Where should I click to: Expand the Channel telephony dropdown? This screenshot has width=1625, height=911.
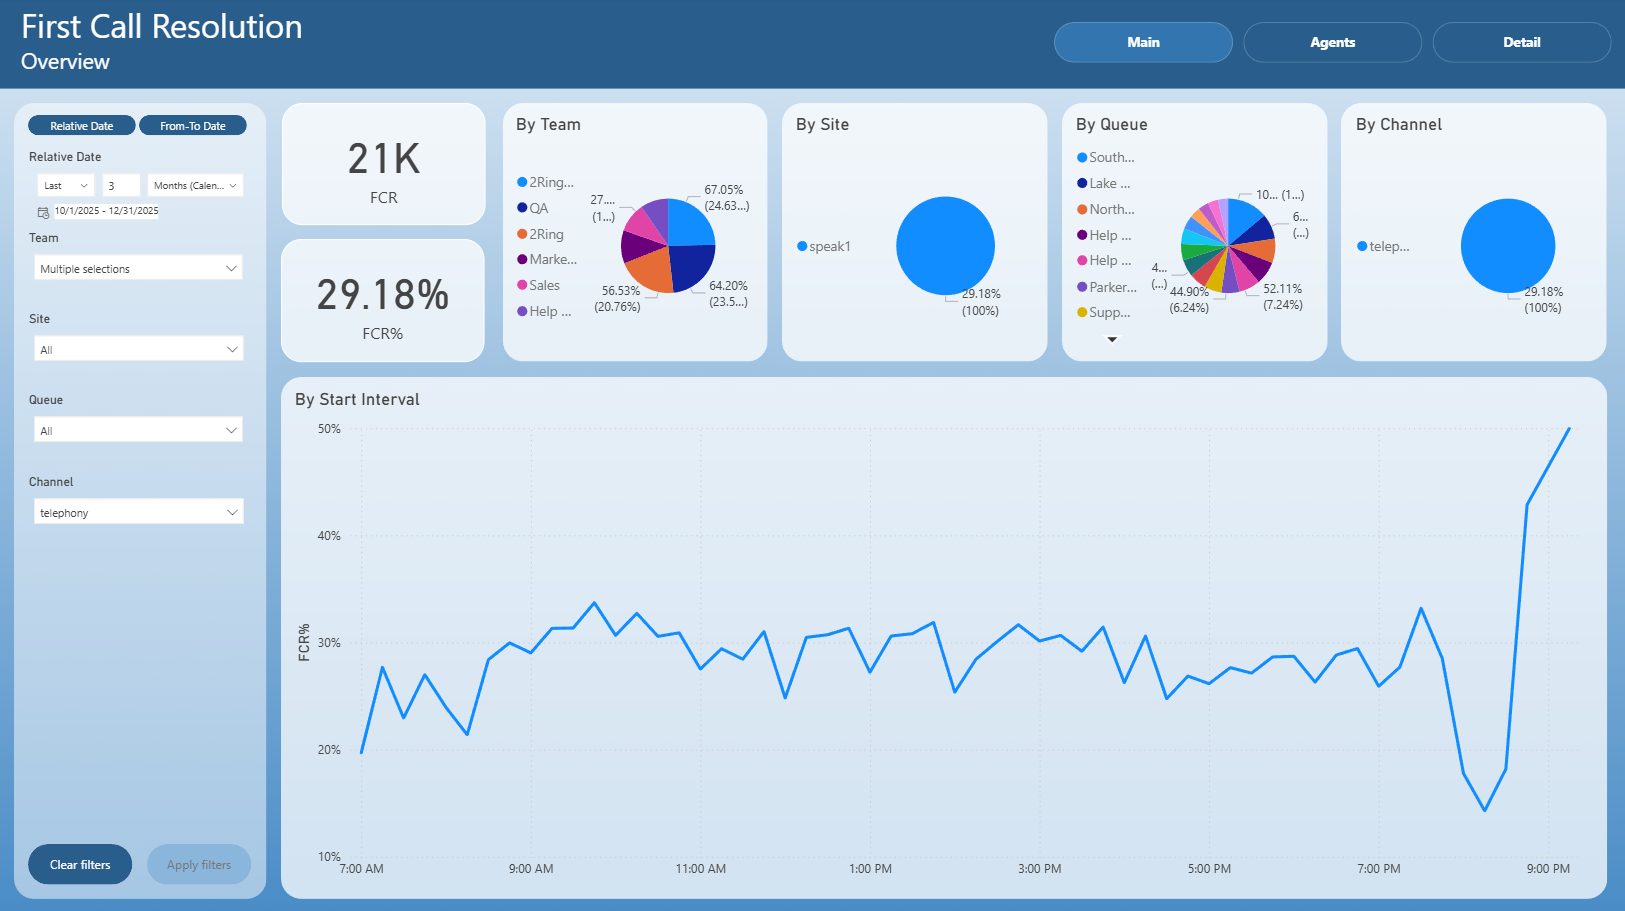139,512
